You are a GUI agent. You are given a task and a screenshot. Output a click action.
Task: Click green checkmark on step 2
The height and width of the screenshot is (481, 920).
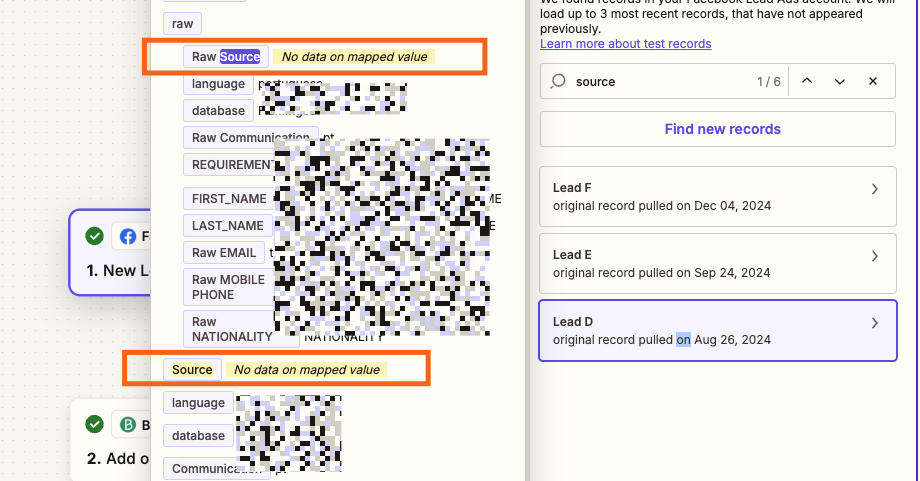[94, 424]
